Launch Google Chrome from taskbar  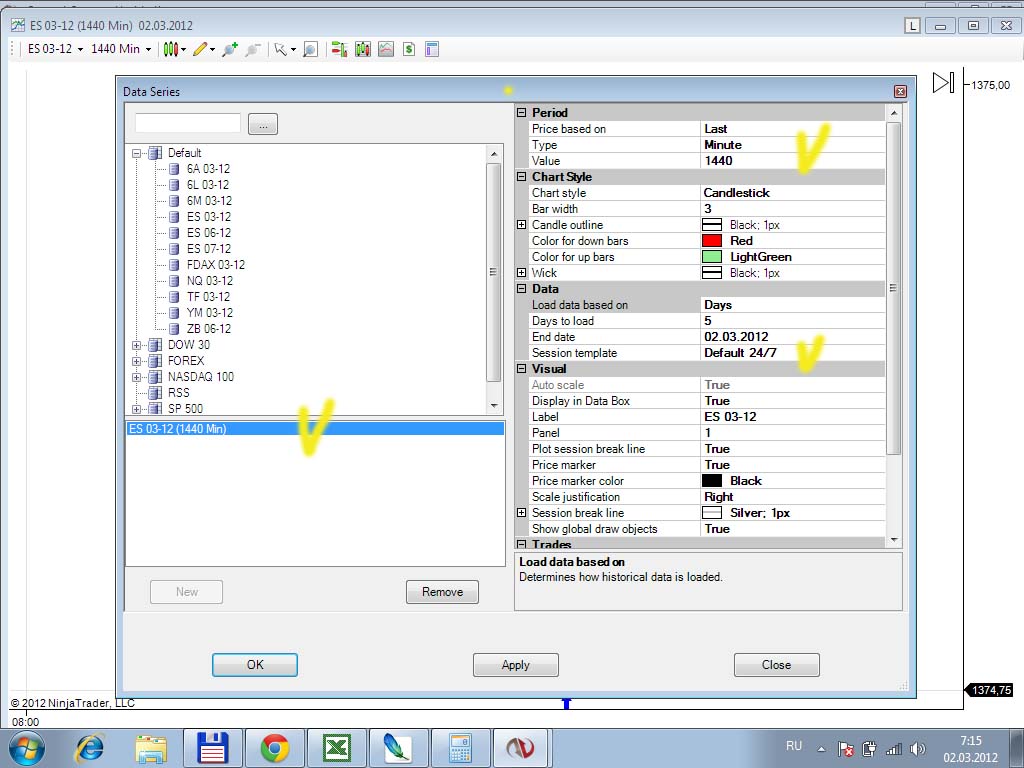[x=274, y=748]
